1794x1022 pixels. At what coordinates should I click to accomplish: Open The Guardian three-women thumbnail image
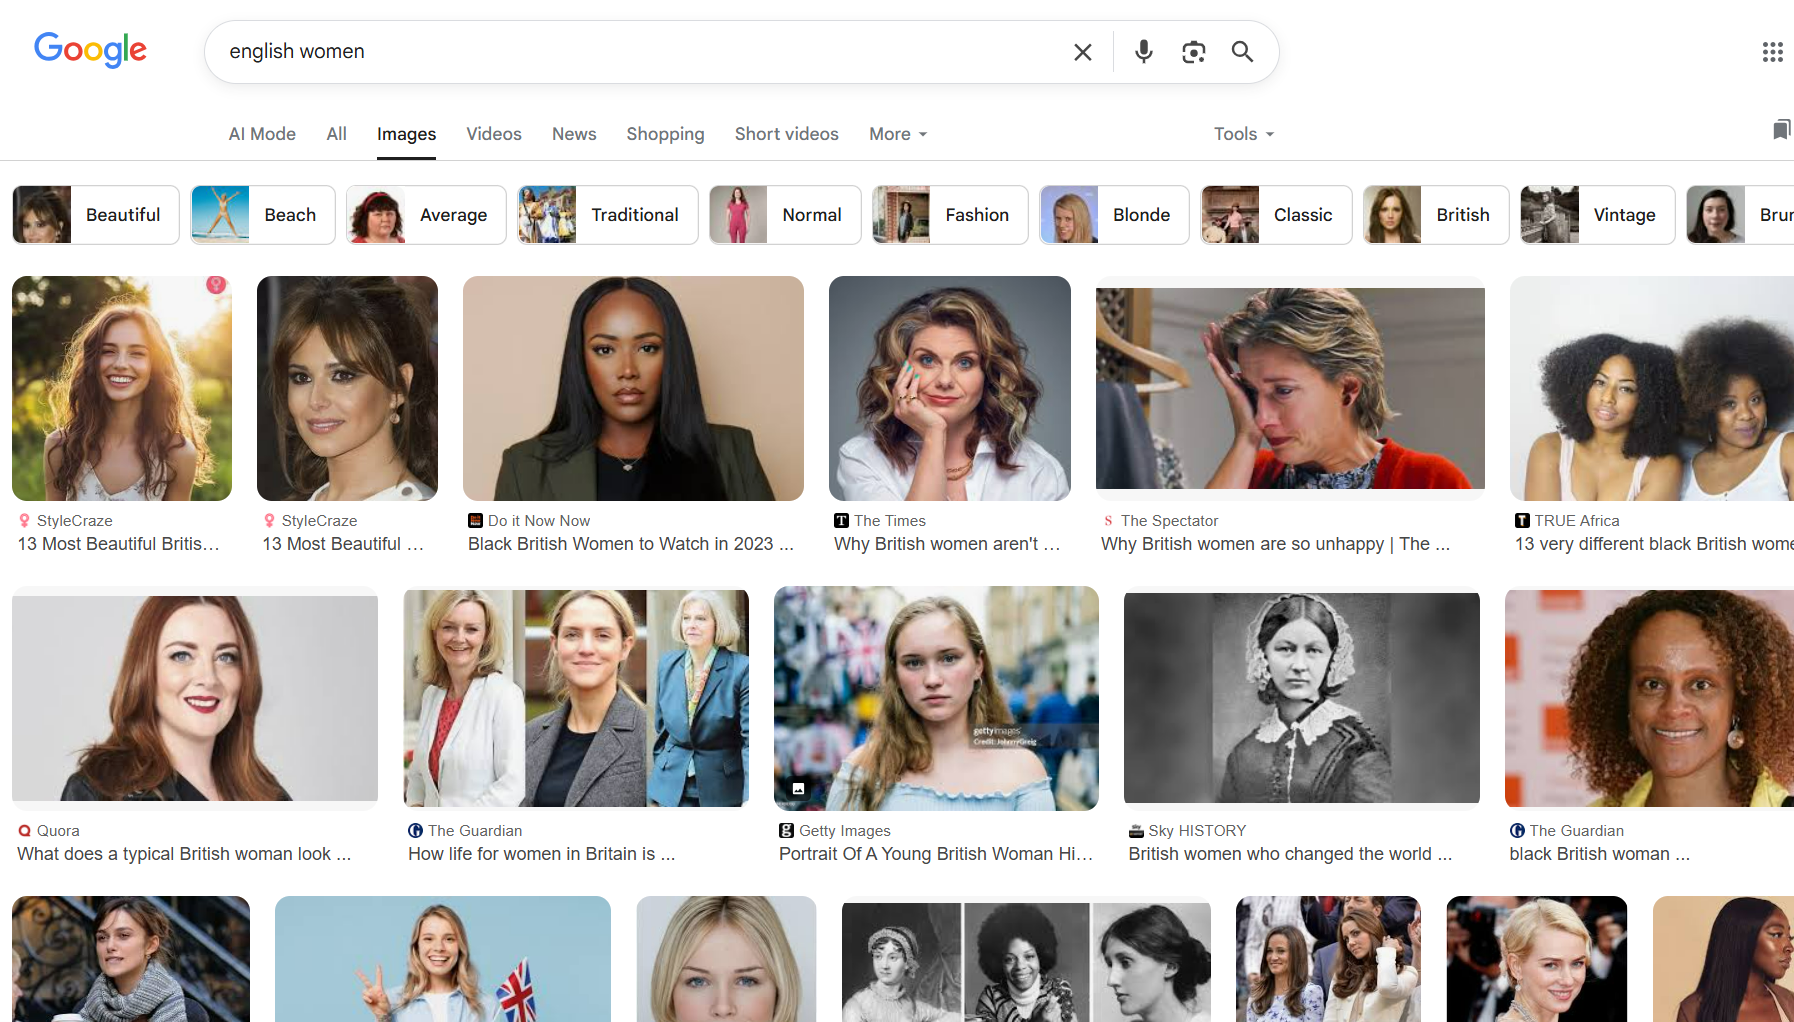(576, 698)
